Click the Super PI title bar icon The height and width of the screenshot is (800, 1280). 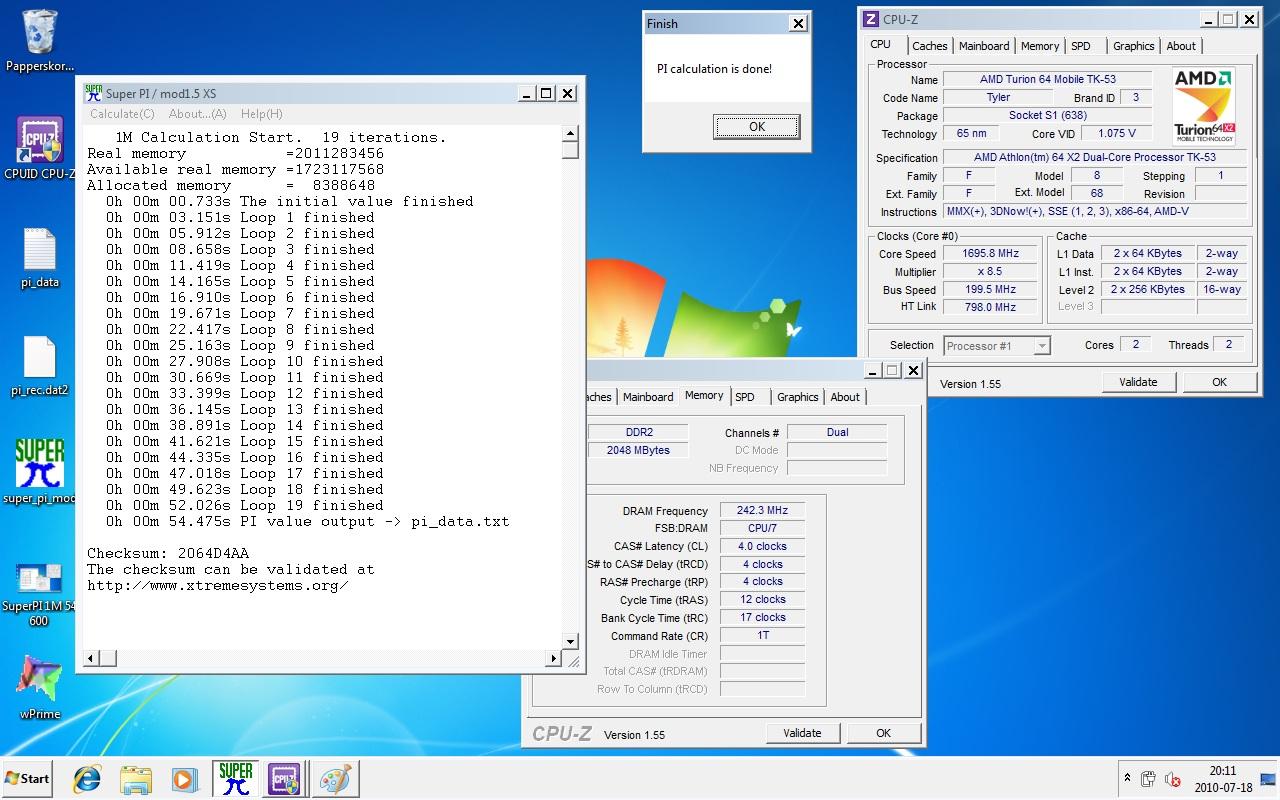pos(93,93)
